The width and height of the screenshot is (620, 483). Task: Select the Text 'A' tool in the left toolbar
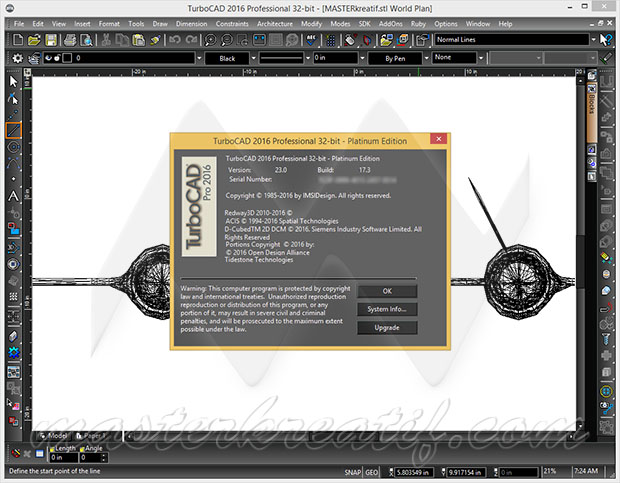13,196
